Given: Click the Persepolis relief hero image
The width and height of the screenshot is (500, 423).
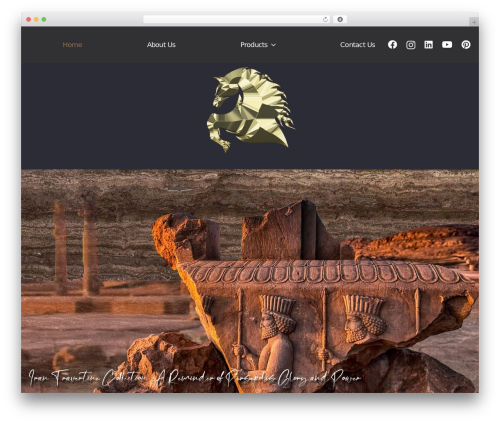Looking at the screenshot, I should coord(250,281).
